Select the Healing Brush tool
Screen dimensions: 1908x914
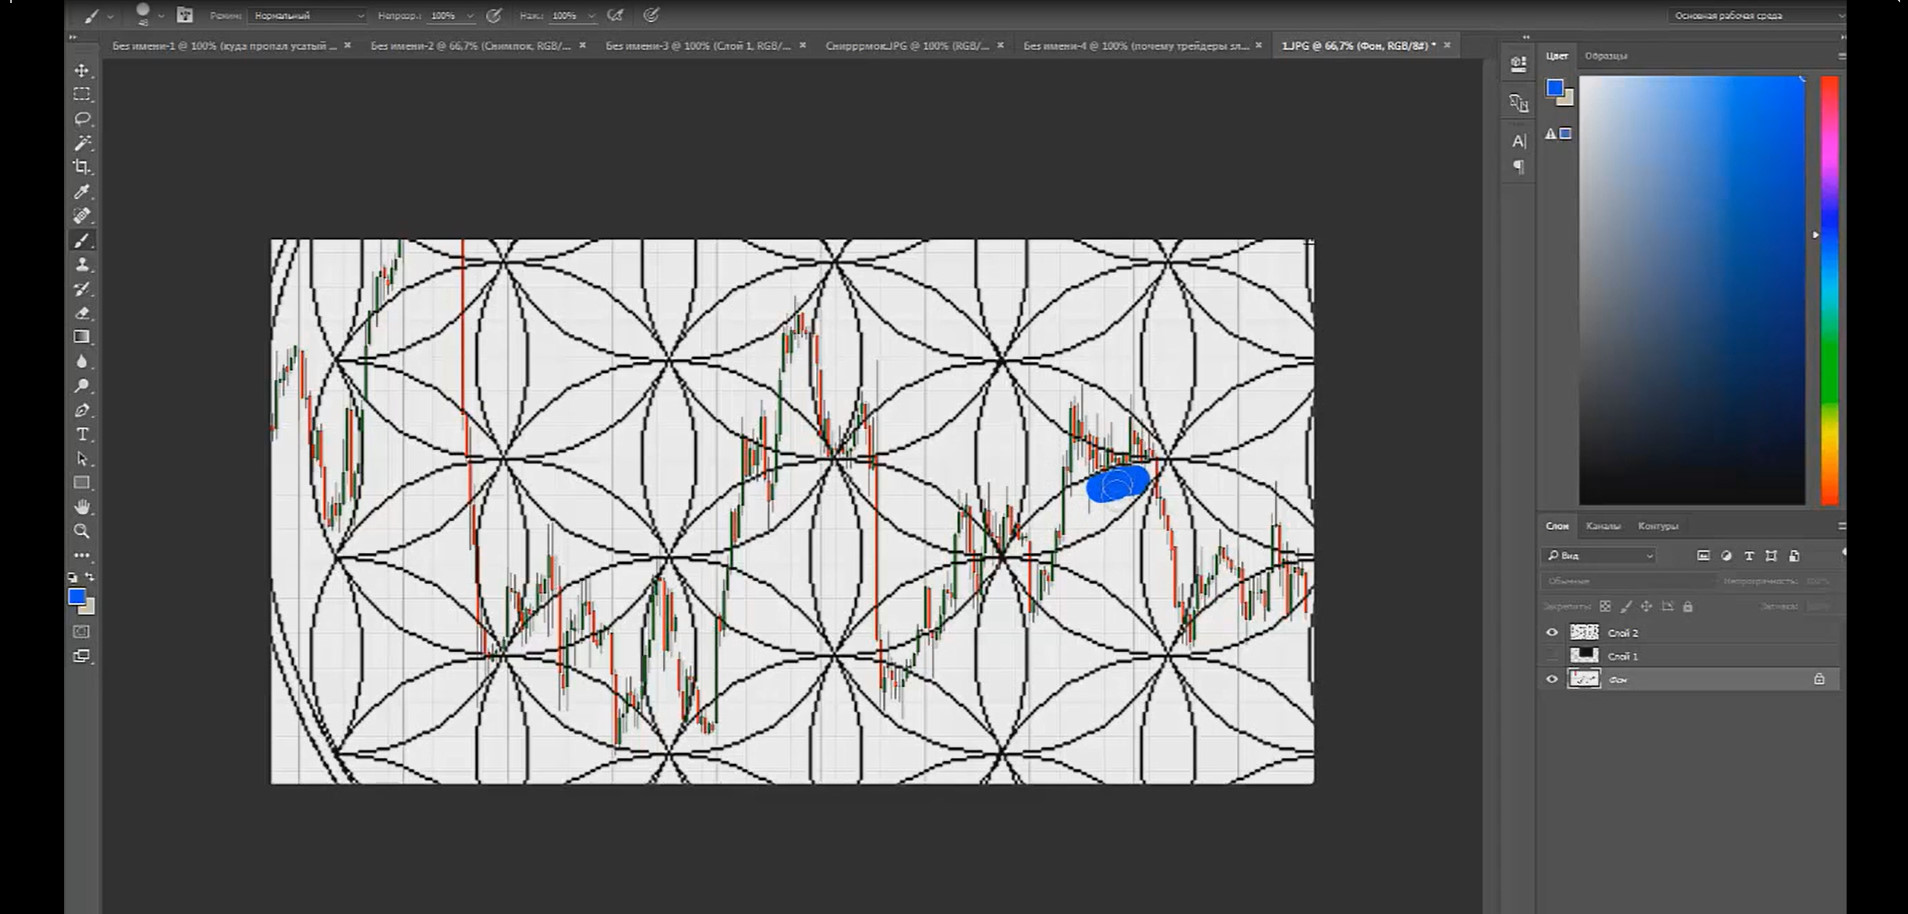82,216
